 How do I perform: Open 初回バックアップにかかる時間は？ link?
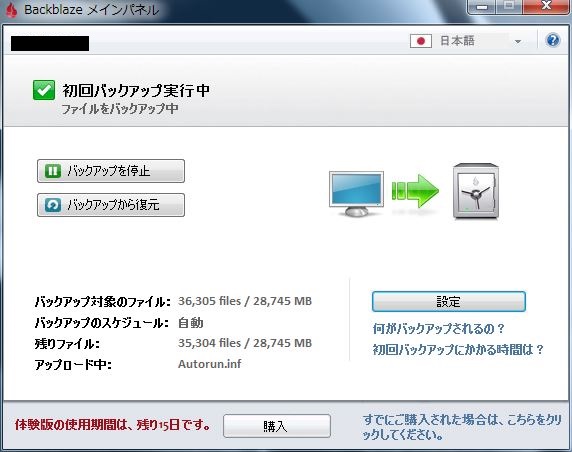(458, 349)
